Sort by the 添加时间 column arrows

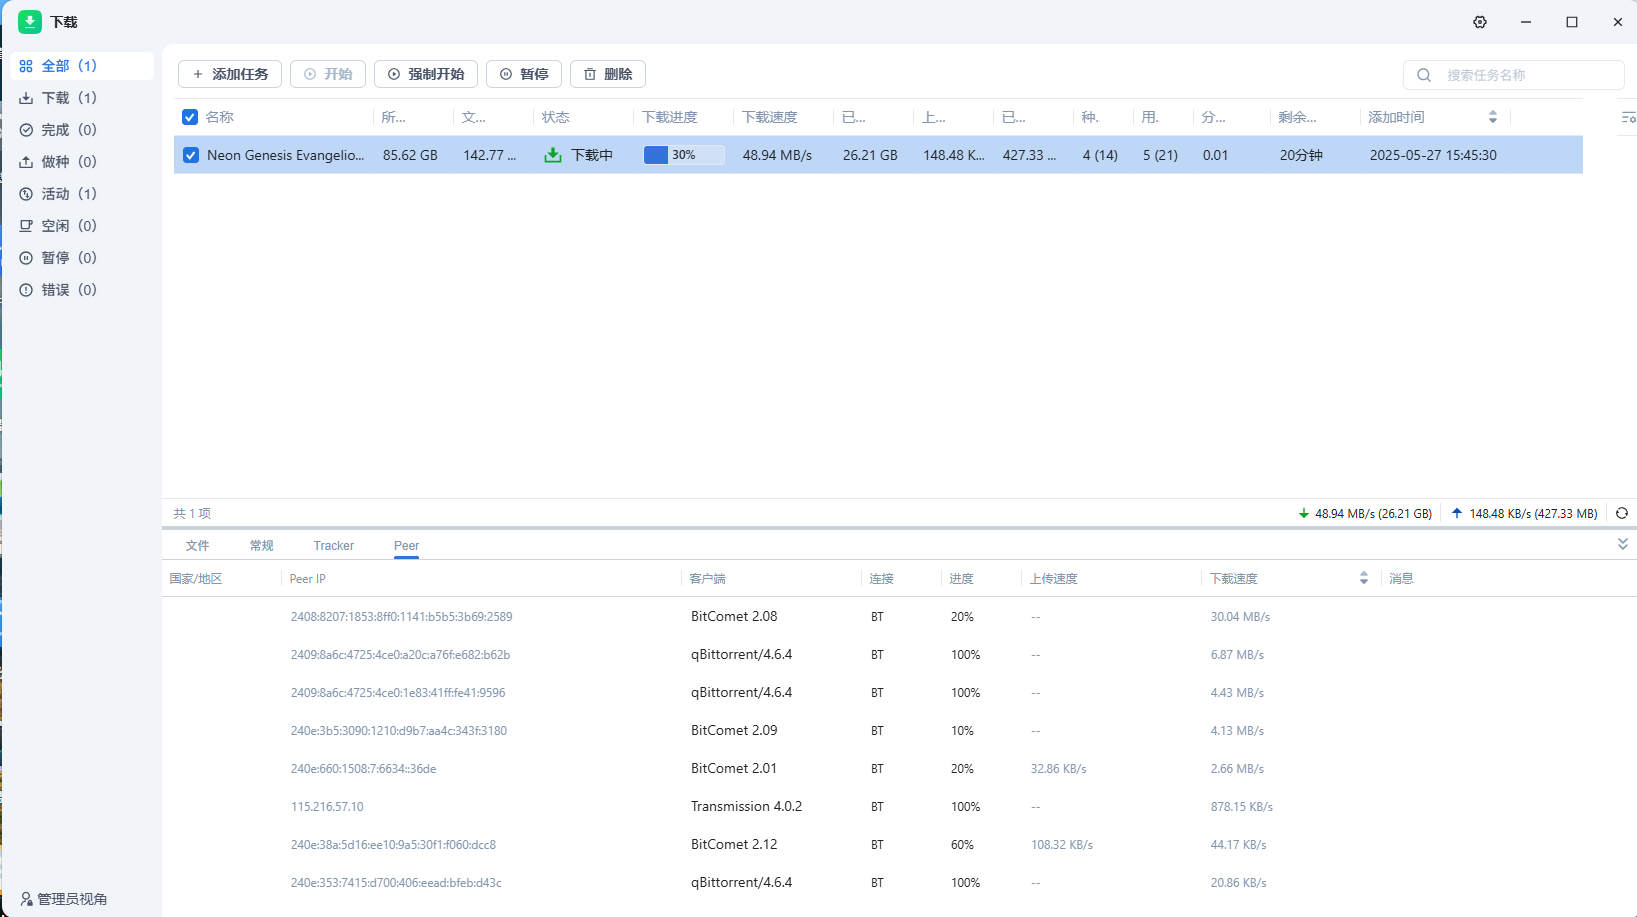pos(1493,117)
